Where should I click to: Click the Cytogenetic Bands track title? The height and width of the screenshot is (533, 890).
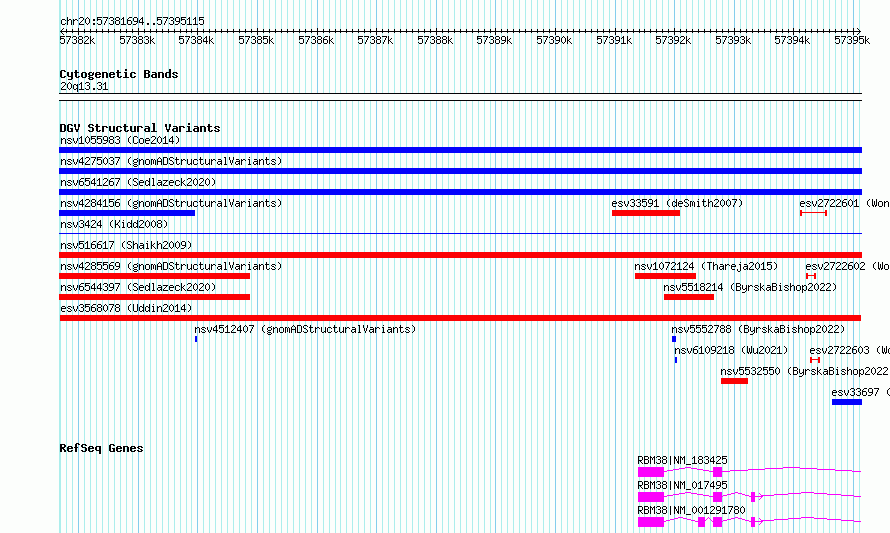[x=119, y=74]
